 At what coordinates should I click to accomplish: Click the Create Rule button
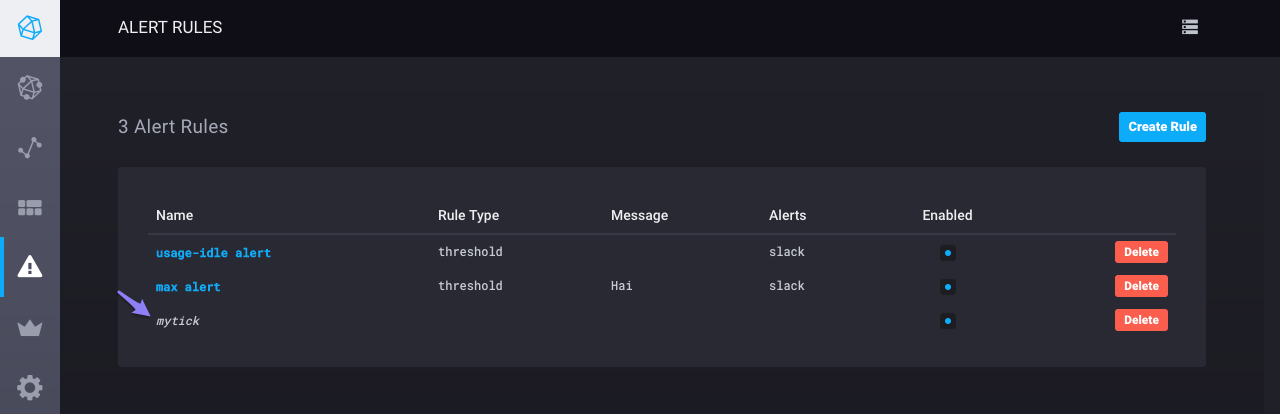tap(1162, 127)
